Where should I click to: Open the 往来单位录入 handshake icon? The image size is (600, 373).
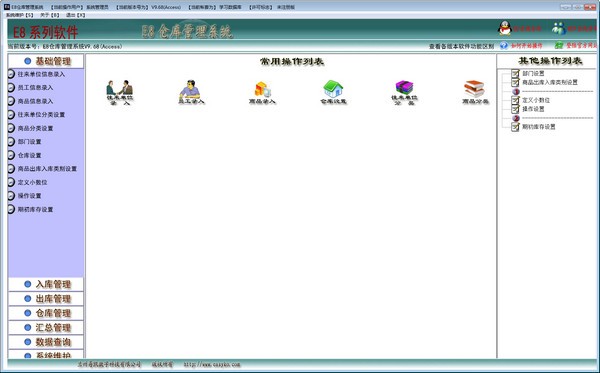[120, 92]
